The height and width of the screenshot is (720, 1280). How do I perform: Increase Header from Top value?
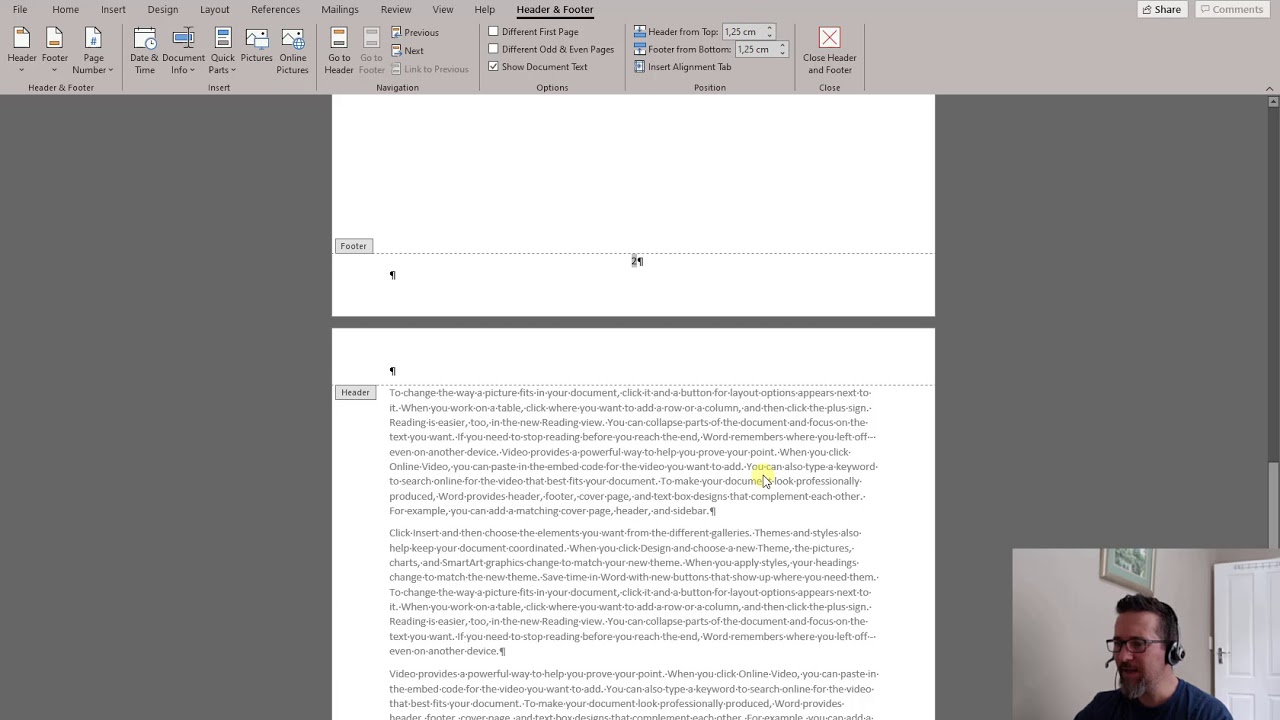769,29
